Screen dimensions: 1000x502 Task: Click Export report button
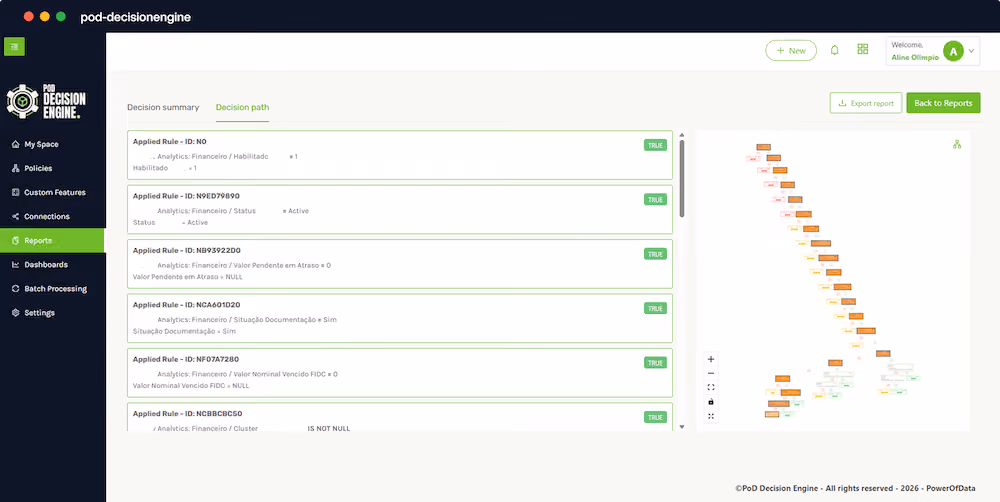tap(866, 103)
